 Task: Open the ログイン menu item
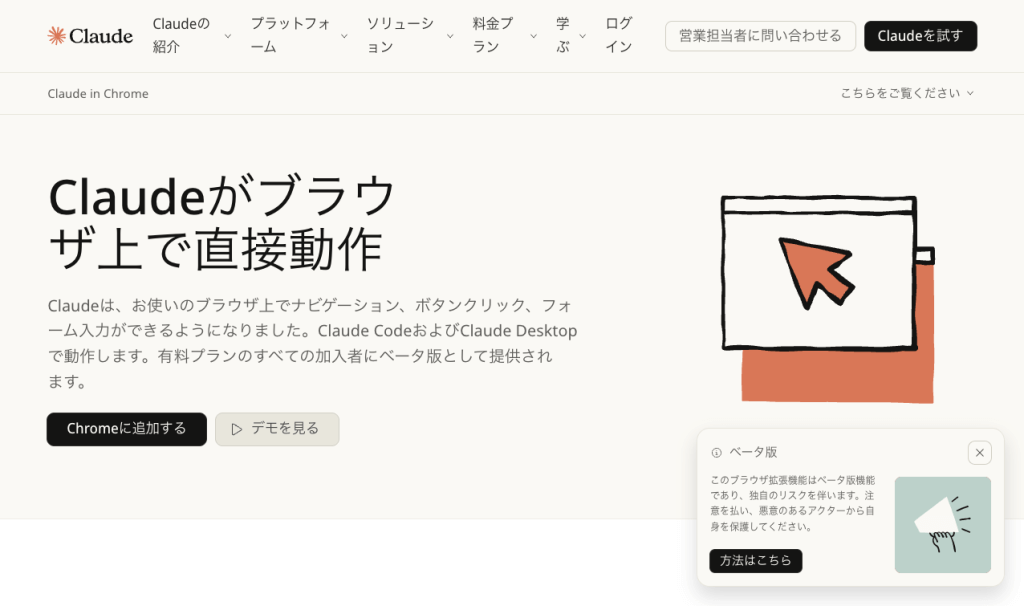(x=618, y=35)
